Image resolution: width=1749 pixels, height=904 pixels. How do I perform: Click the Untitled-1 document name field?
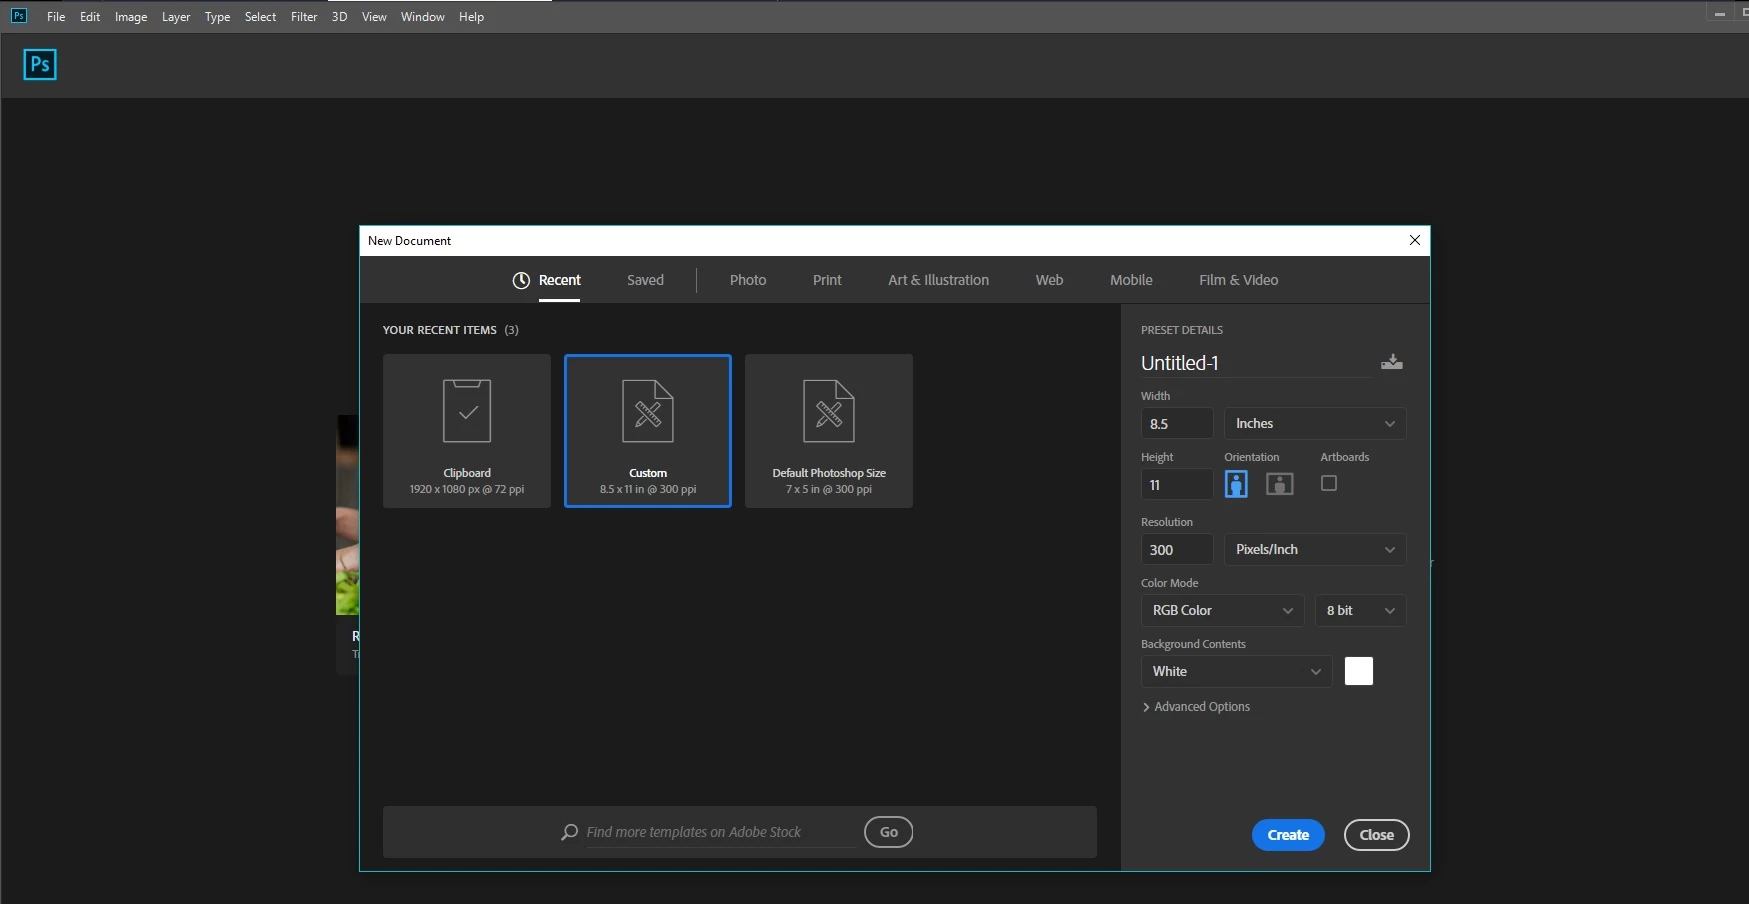pos(1255,363)
